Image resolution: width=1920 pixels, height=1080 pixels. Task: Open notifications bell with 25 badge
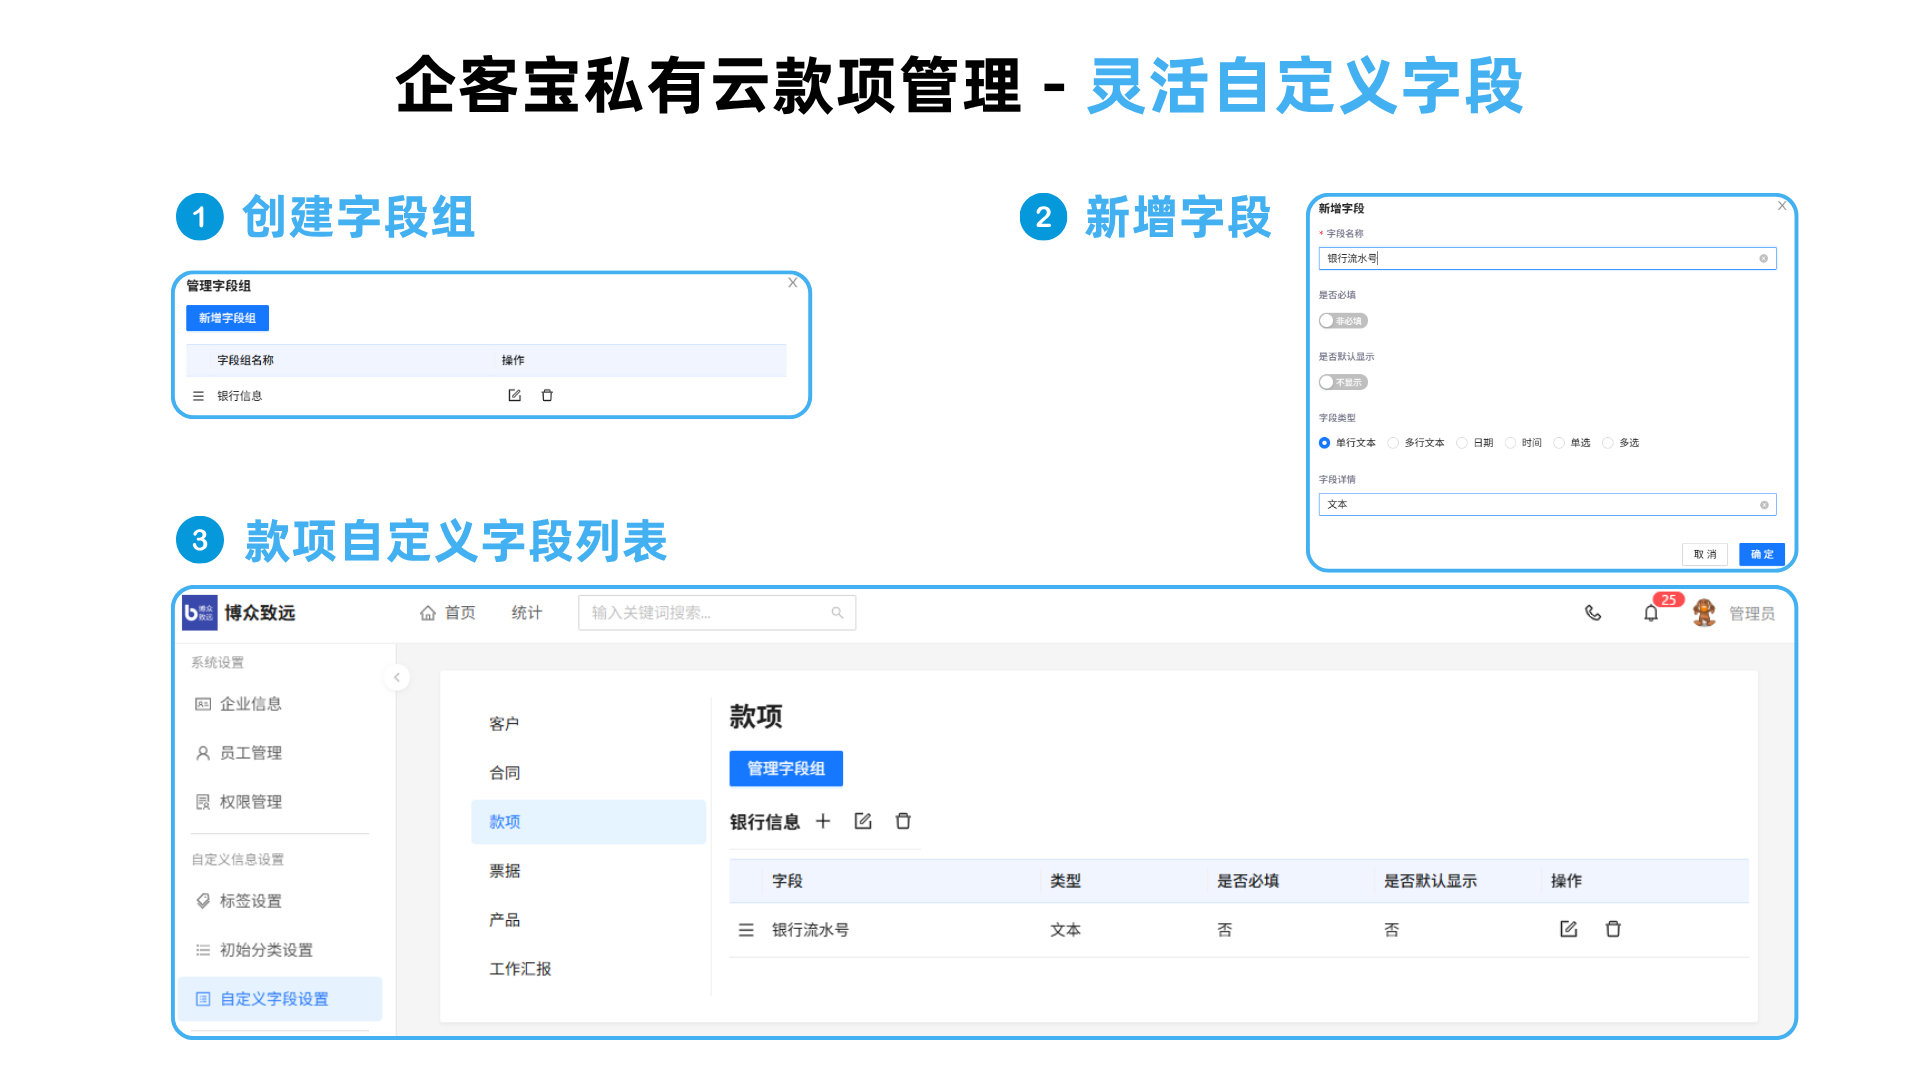pyautogui.click(x=1651, y=613)
